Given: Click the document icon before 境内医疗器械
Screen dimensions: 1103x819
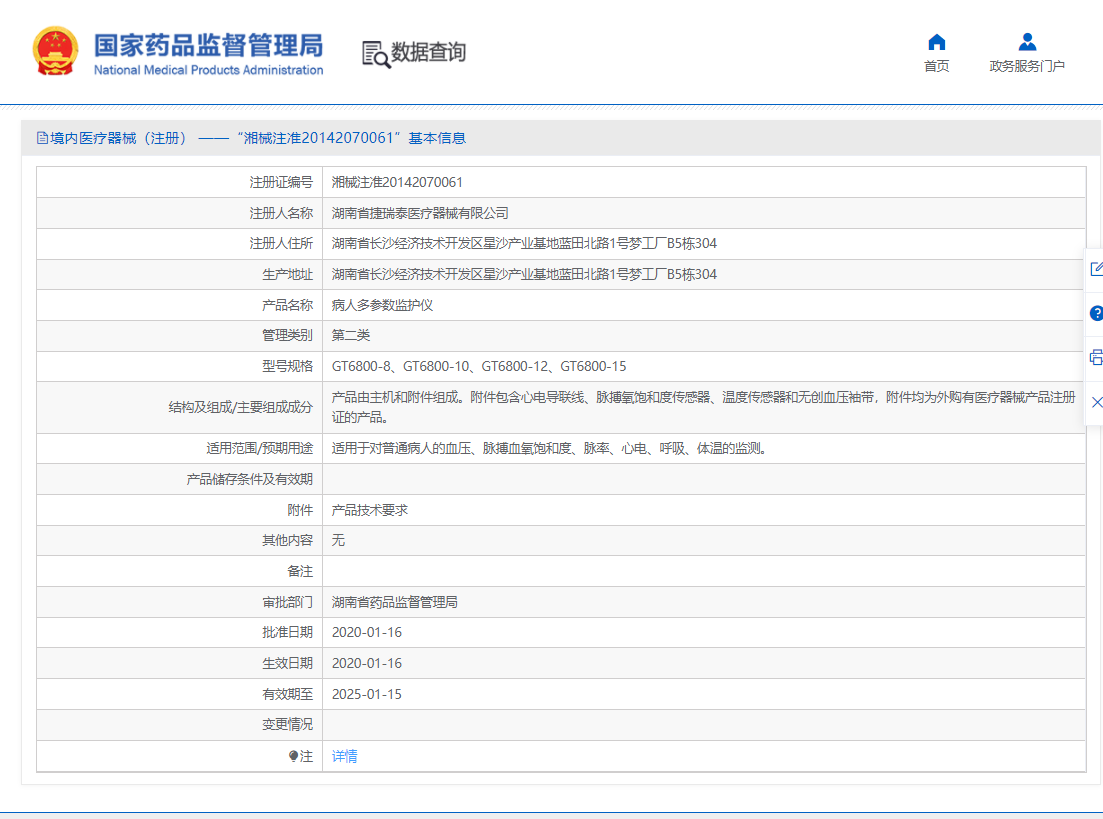Looking at the screenshot, I should [x=42, y=138].
